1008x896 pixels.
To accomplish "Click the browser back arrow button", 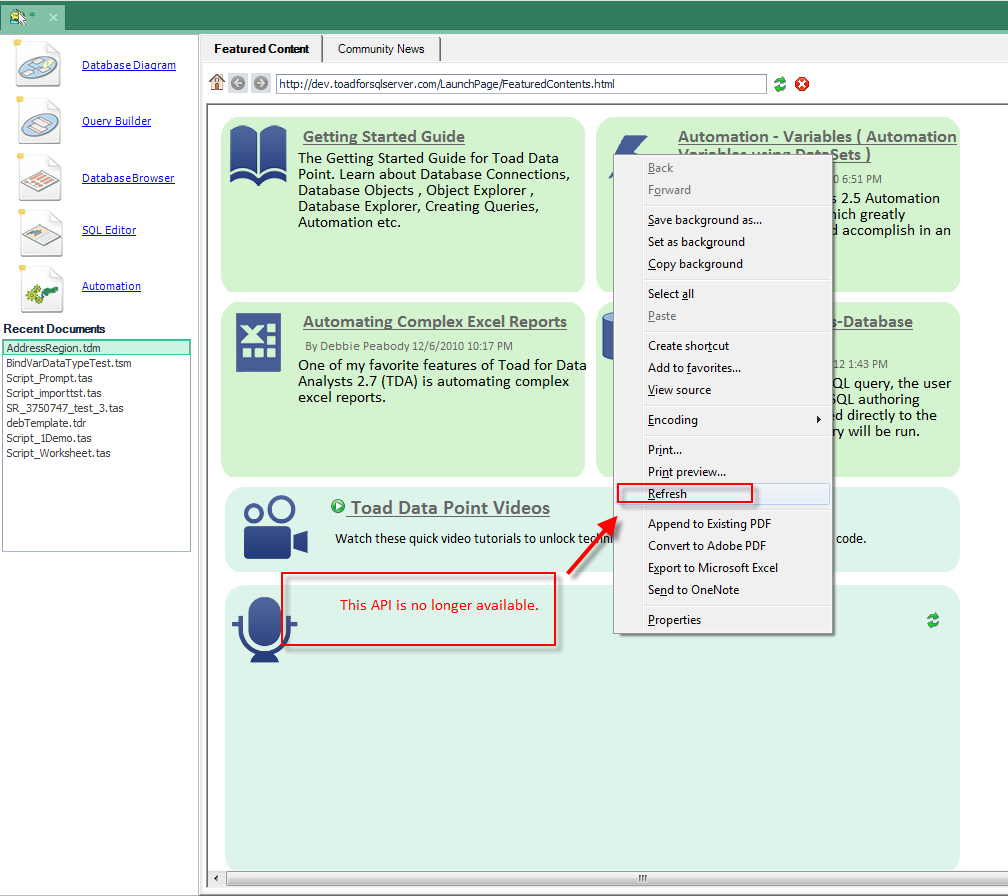I will click(238, 84).
